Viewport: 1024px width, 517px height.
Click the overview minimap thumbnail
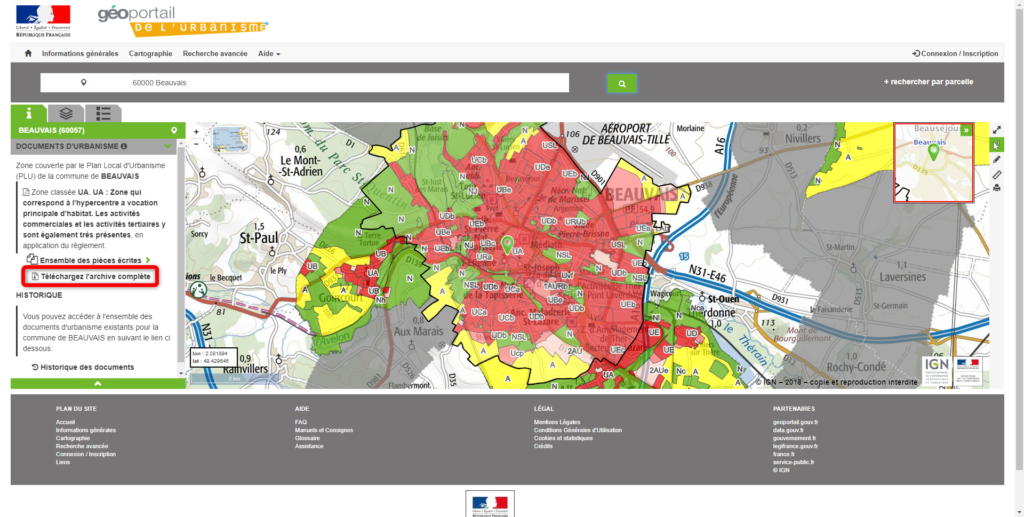click(933, 163)
